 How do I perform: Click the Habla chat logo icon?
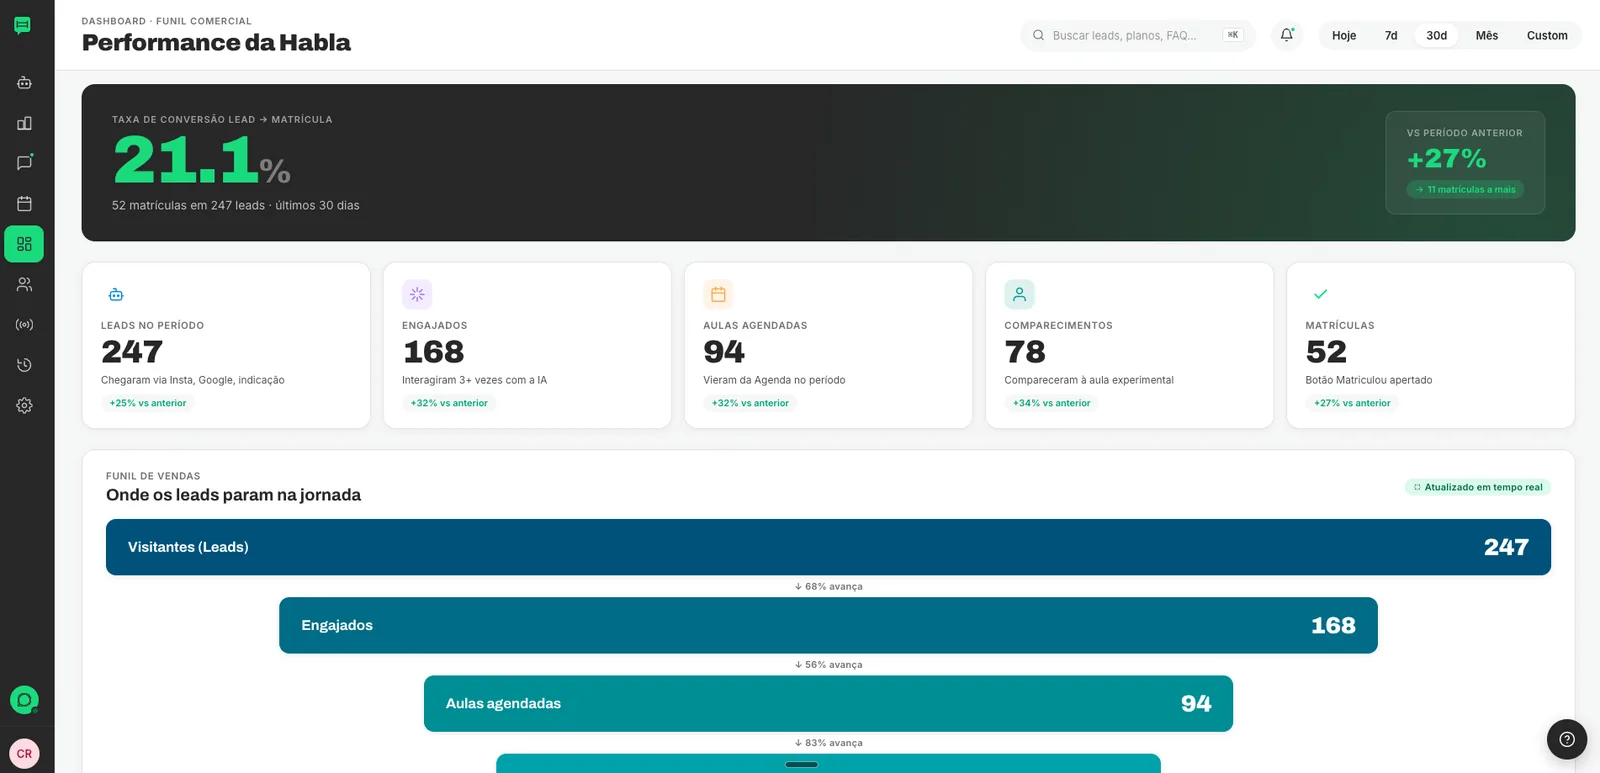pos(22,25)
